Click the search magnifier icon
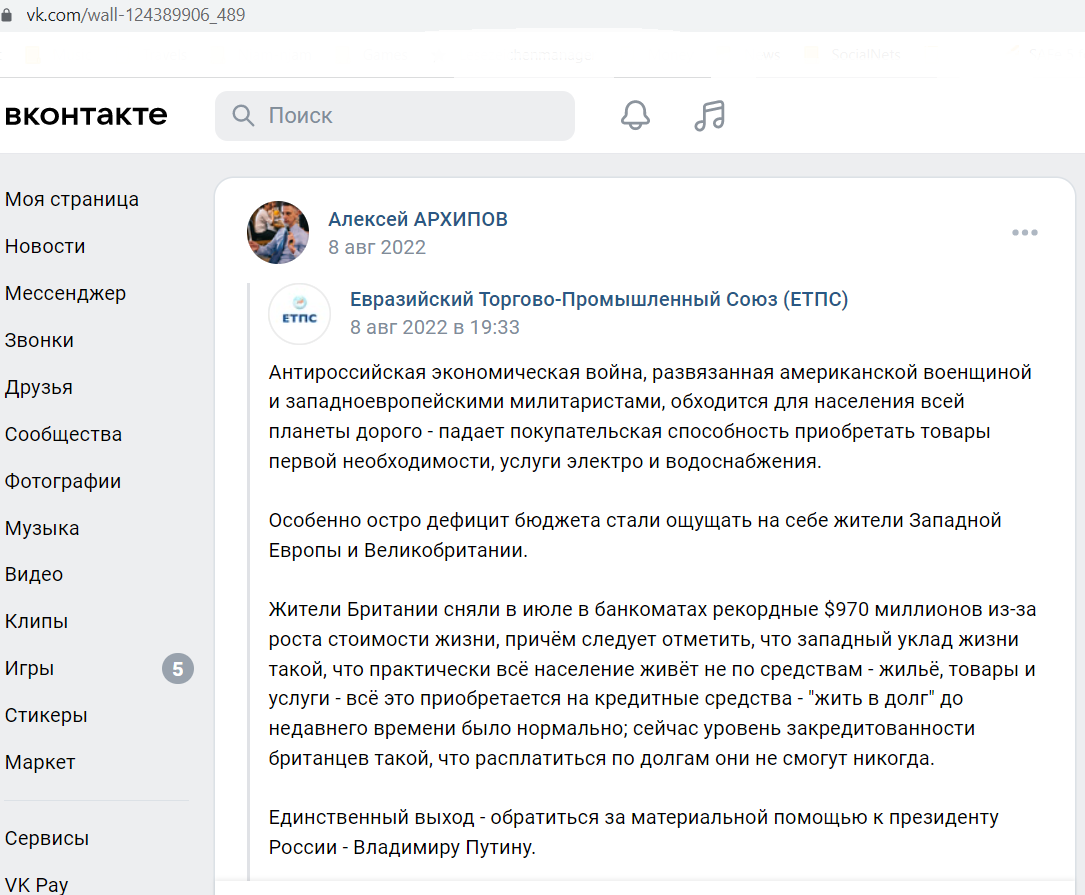1085x895 pixels. click(242, 115)
